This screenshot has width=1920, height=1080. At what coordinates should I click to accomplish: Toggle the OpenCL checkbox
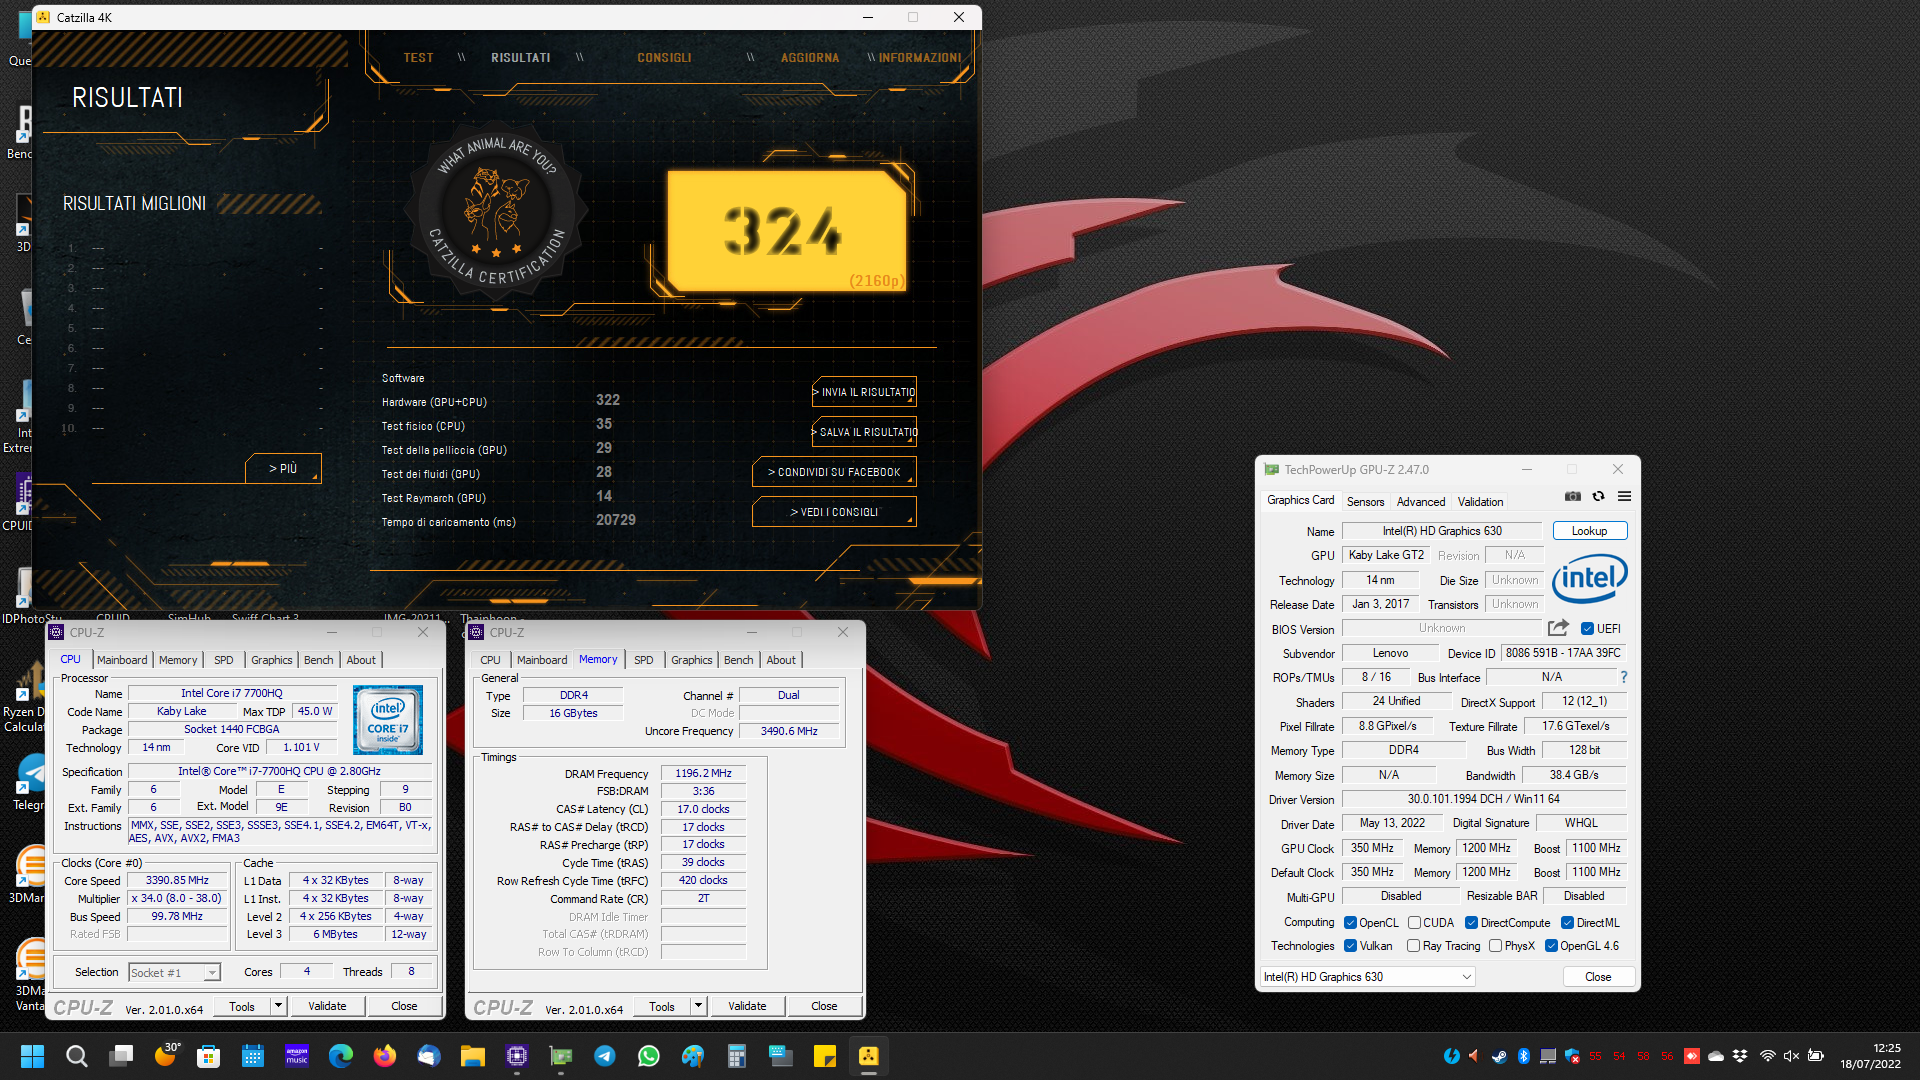[x=1350, y=923]
